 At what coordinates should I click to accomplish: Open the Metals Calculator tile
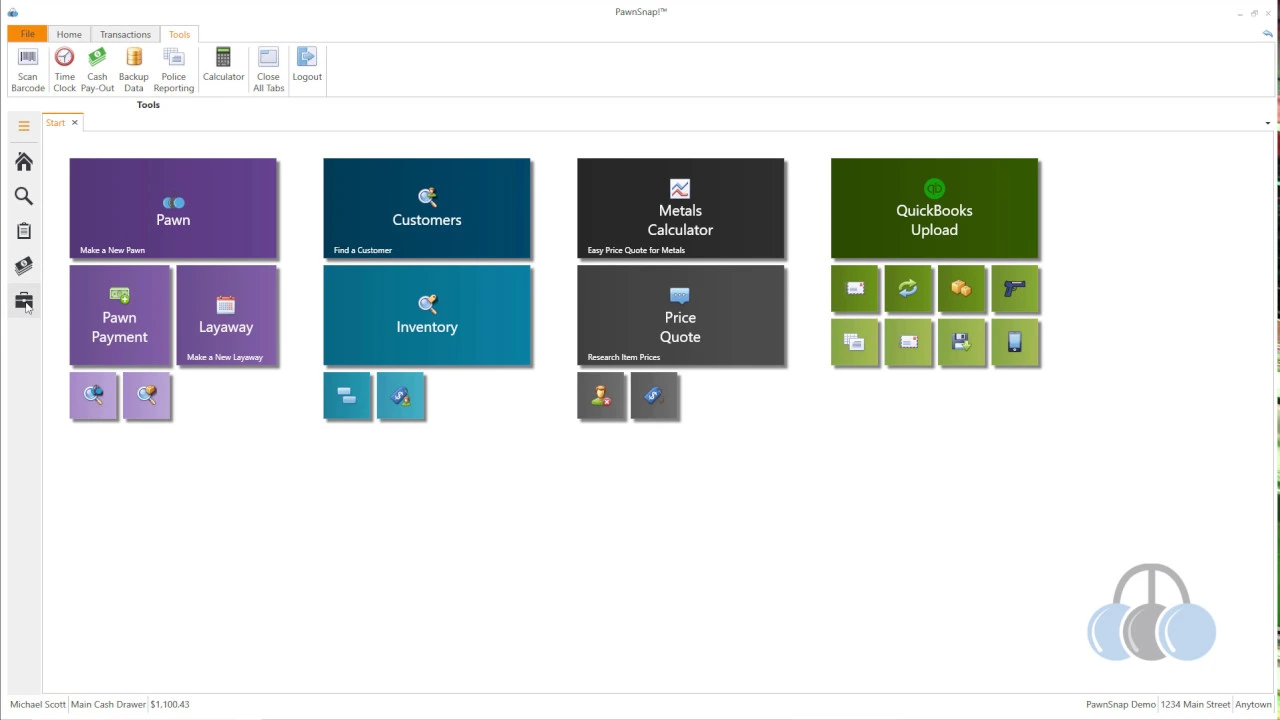(681, 208)
